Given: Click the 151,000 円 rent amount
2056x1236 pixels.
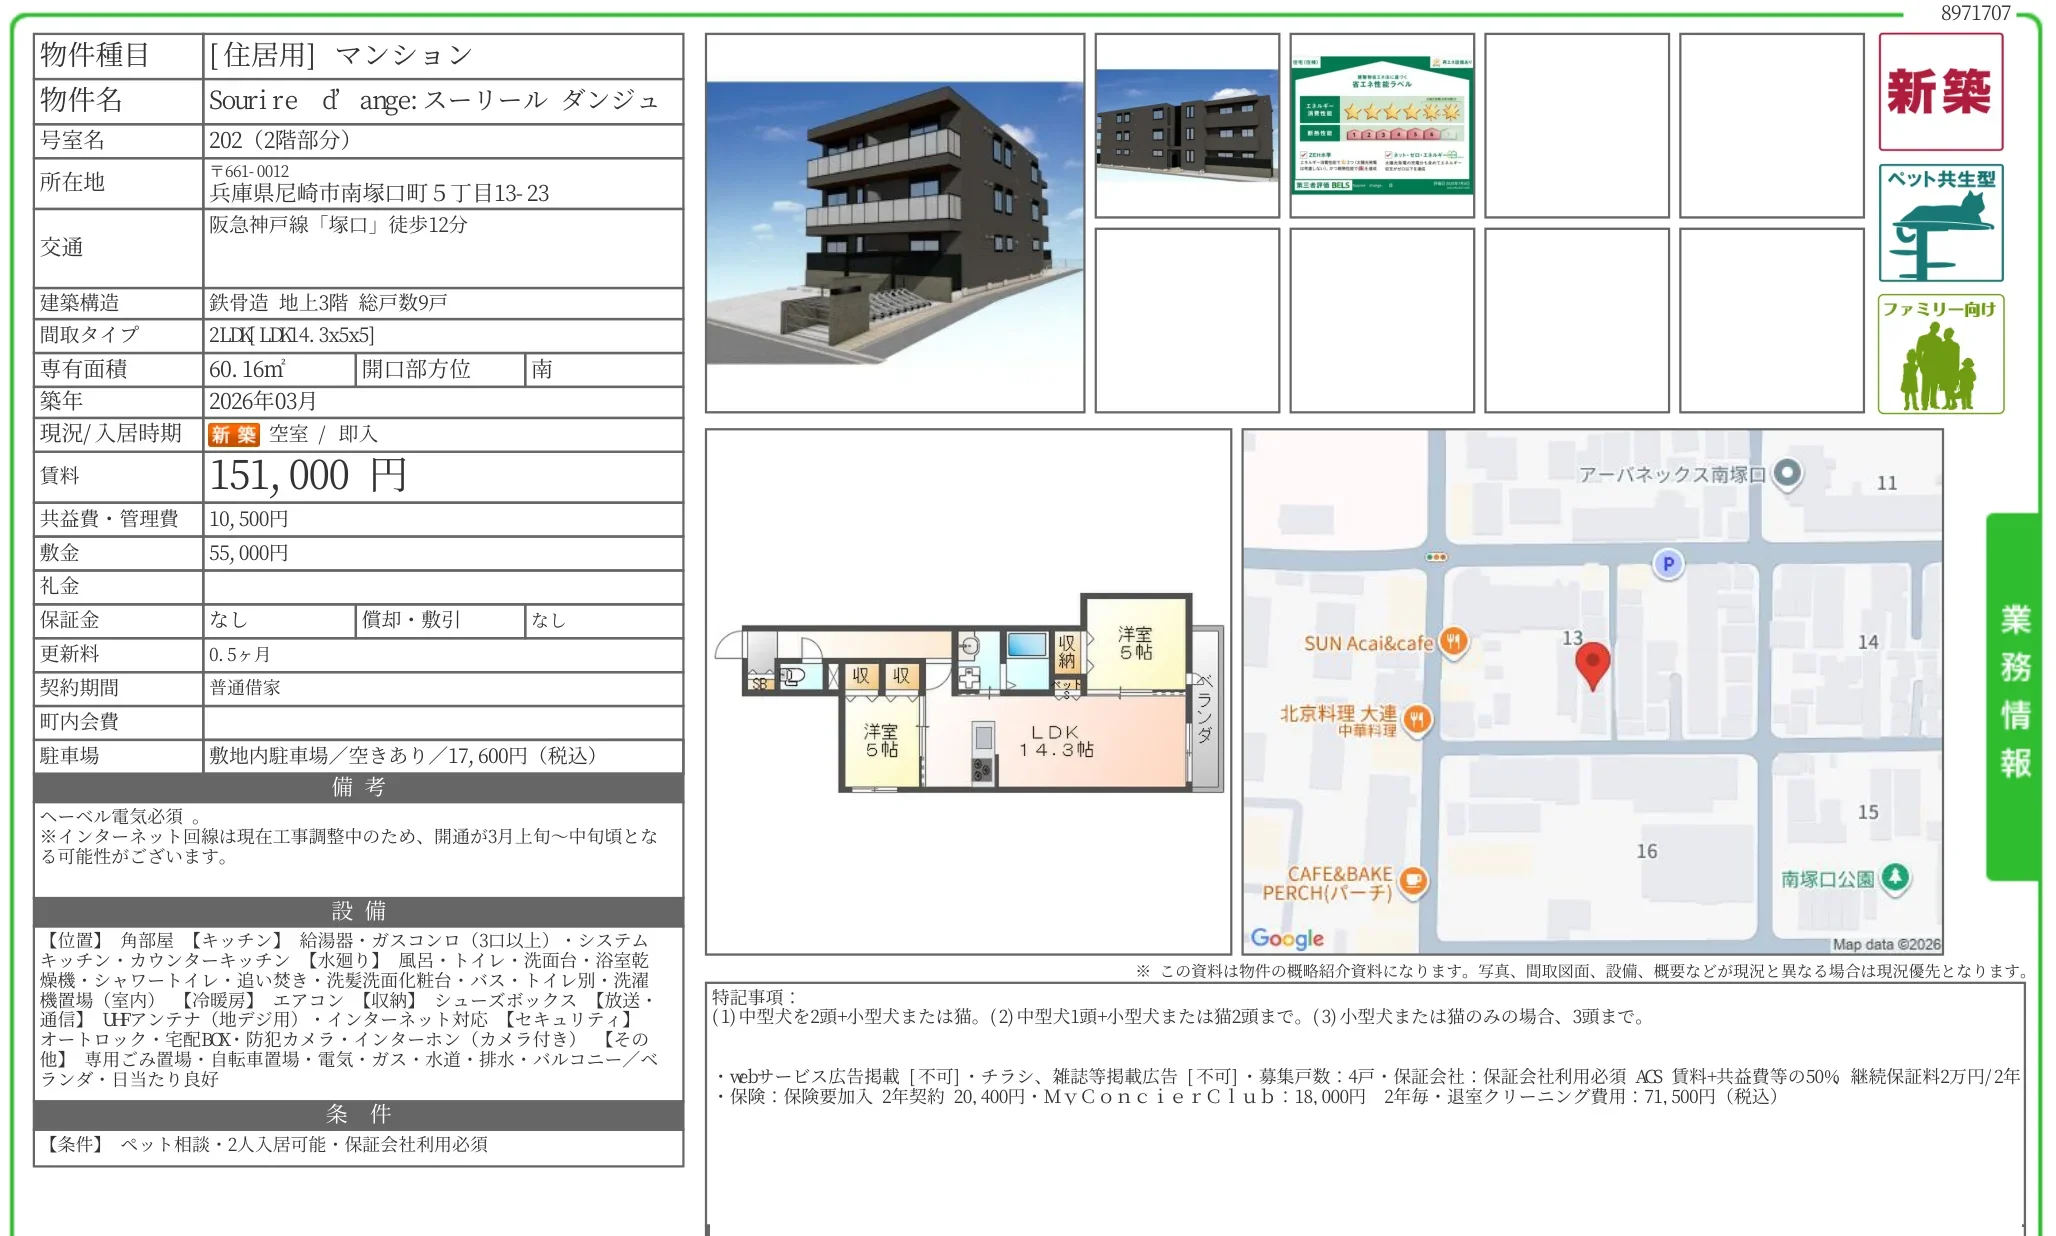Looking at the screenshot, I should click(x=308, y=476).
